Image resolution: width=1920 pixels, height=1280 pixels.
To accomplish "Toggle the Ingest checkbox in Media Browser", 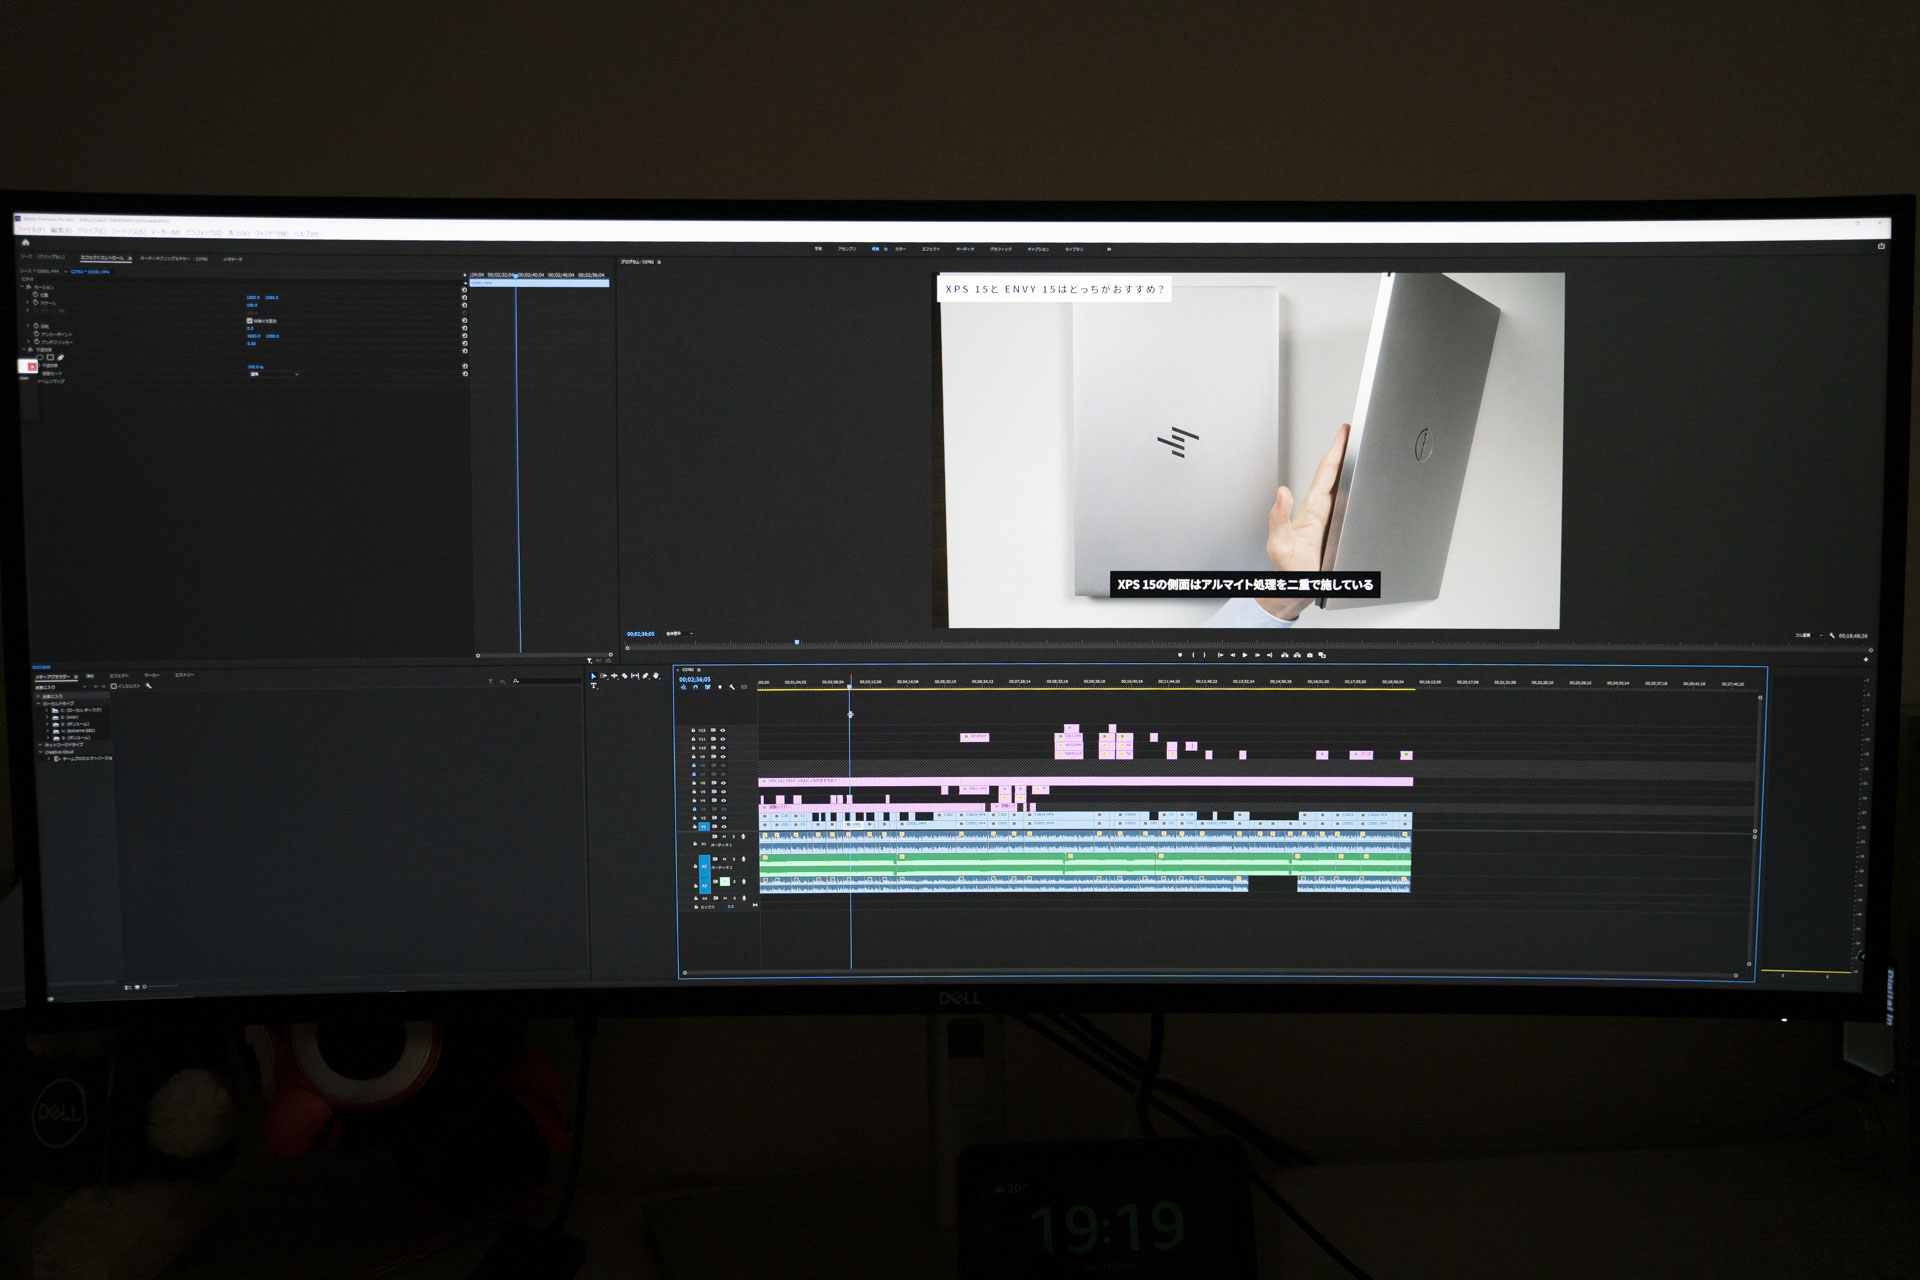I will 114,686.
